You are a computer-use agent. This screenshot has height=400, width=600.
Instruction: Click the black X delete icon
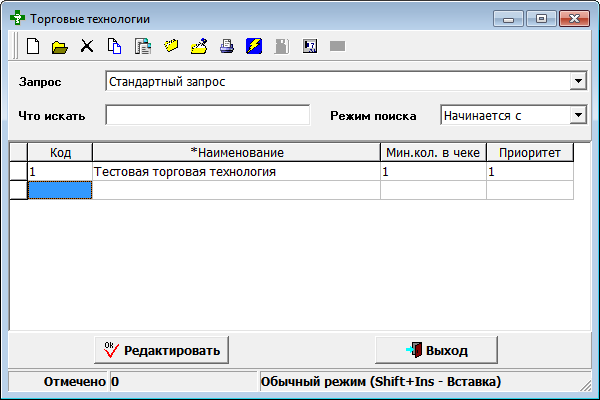pos(87,46)
